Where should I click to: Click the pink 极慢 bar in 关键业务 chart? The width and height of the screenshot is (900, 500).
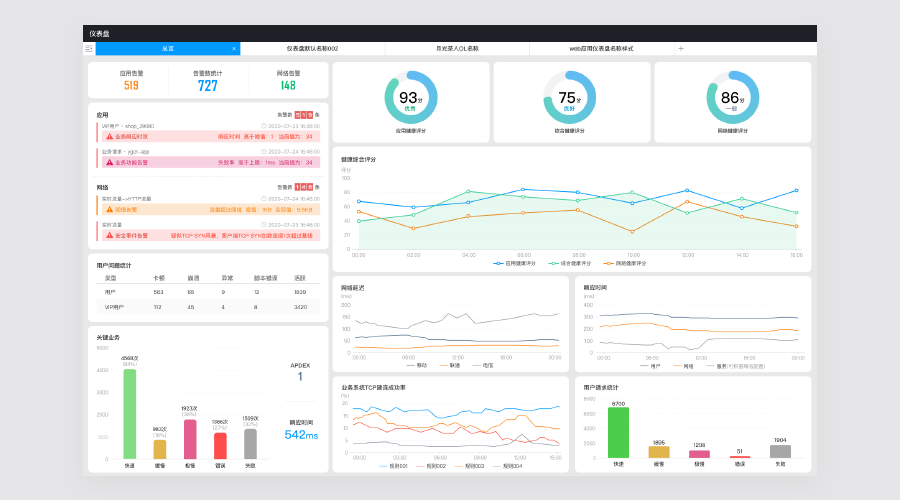pyautogui.click(x=190, y=438)
